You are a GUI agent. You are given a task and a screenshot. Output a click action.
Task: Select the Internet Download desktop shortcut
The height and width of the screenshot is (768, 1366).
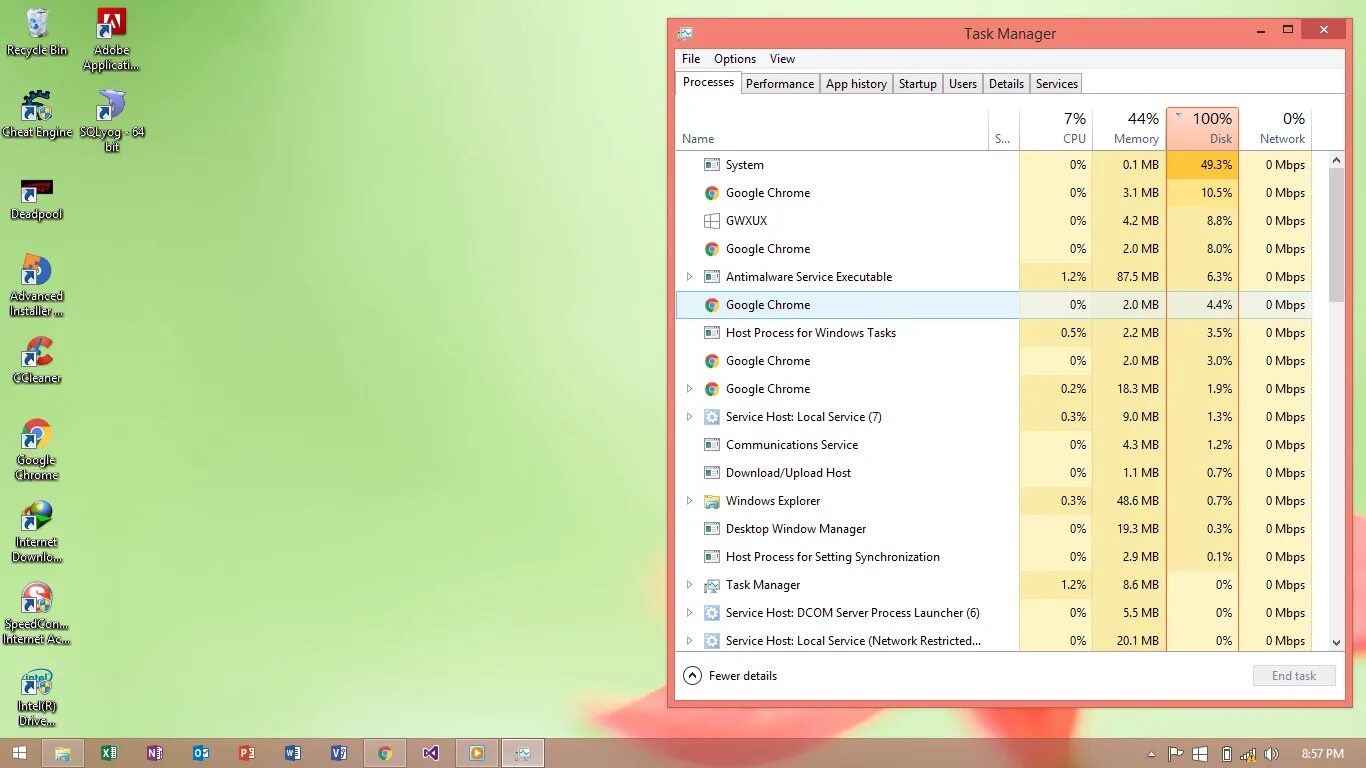point(37,532)
